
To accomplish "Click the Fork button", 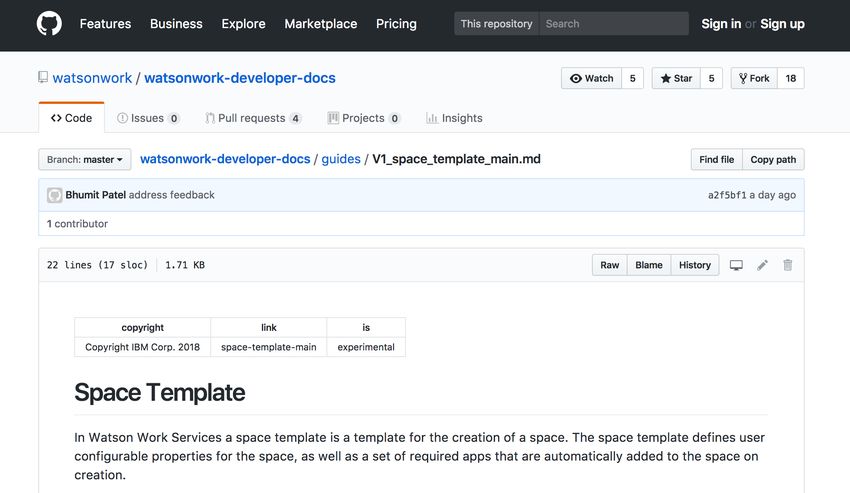I will click(754, 78).
